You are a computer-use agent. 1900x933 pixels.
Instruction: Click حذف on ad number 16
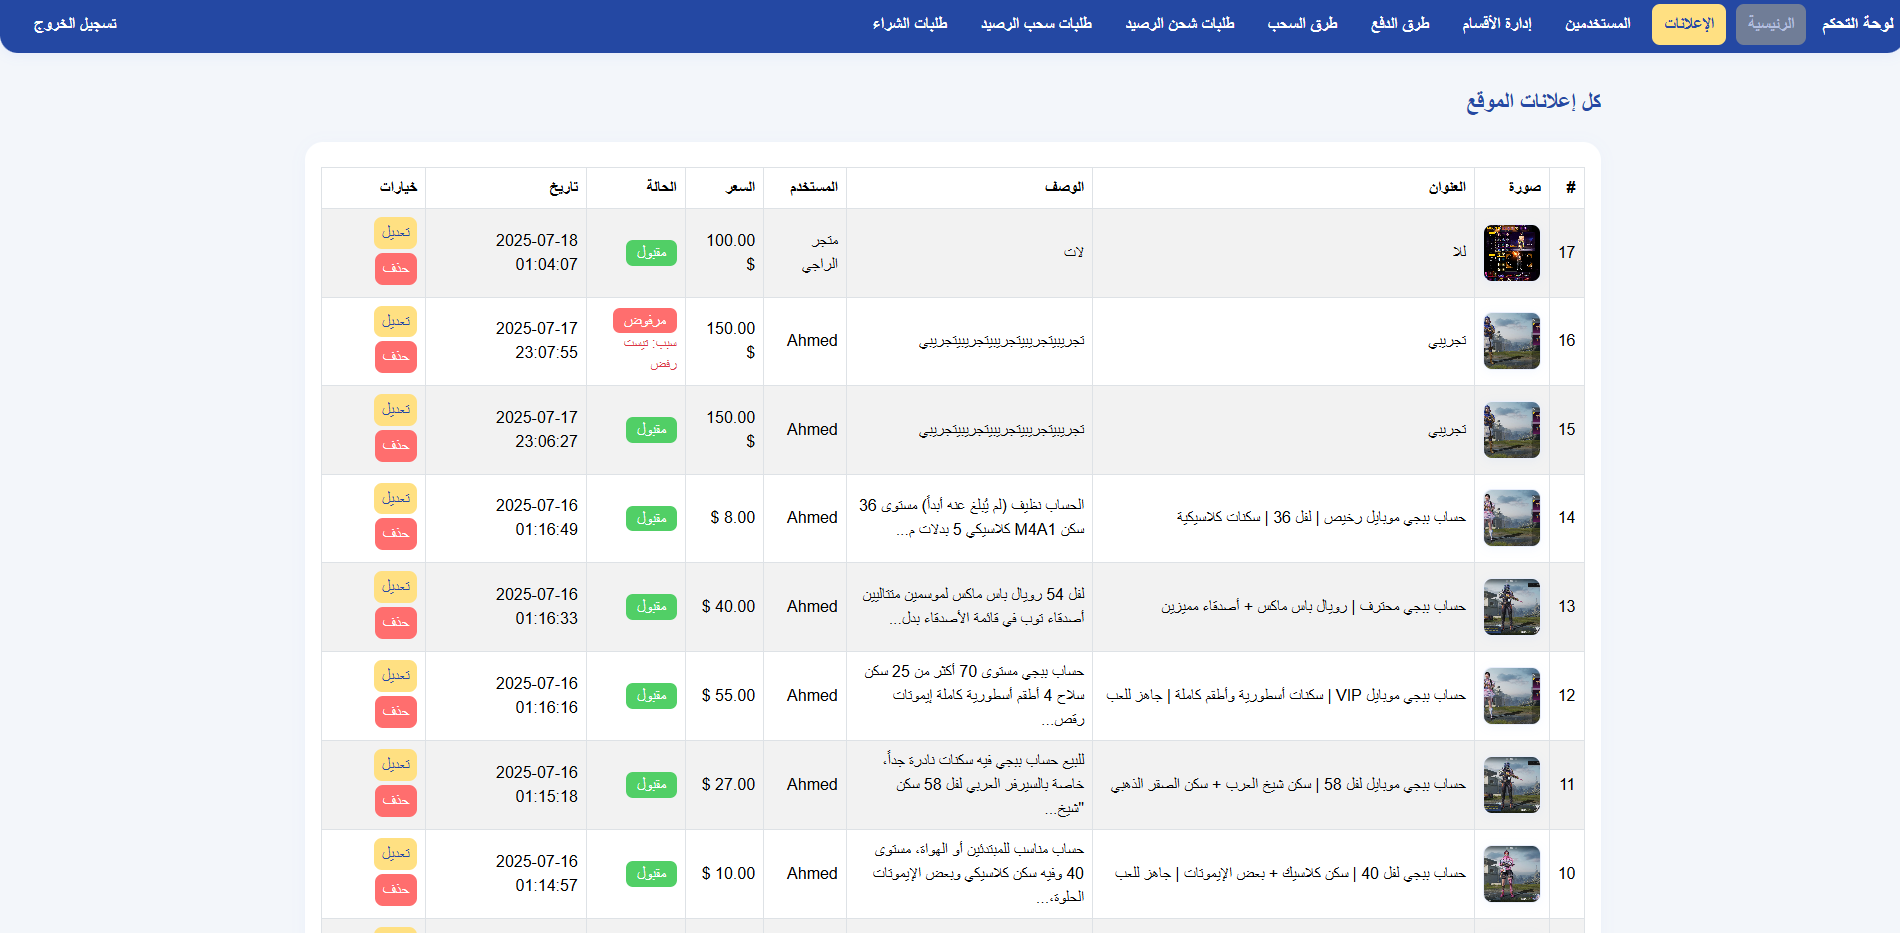point(395,357)
